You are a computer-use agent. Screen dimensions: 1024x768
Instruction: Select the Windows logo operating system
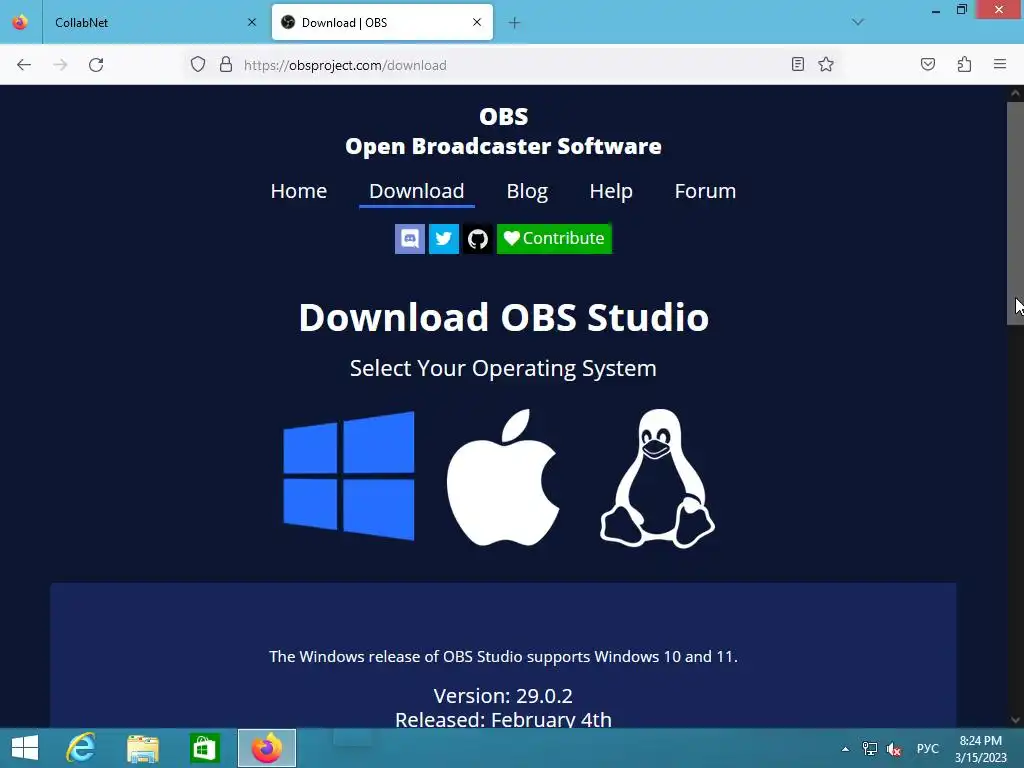tap(349, 476)
